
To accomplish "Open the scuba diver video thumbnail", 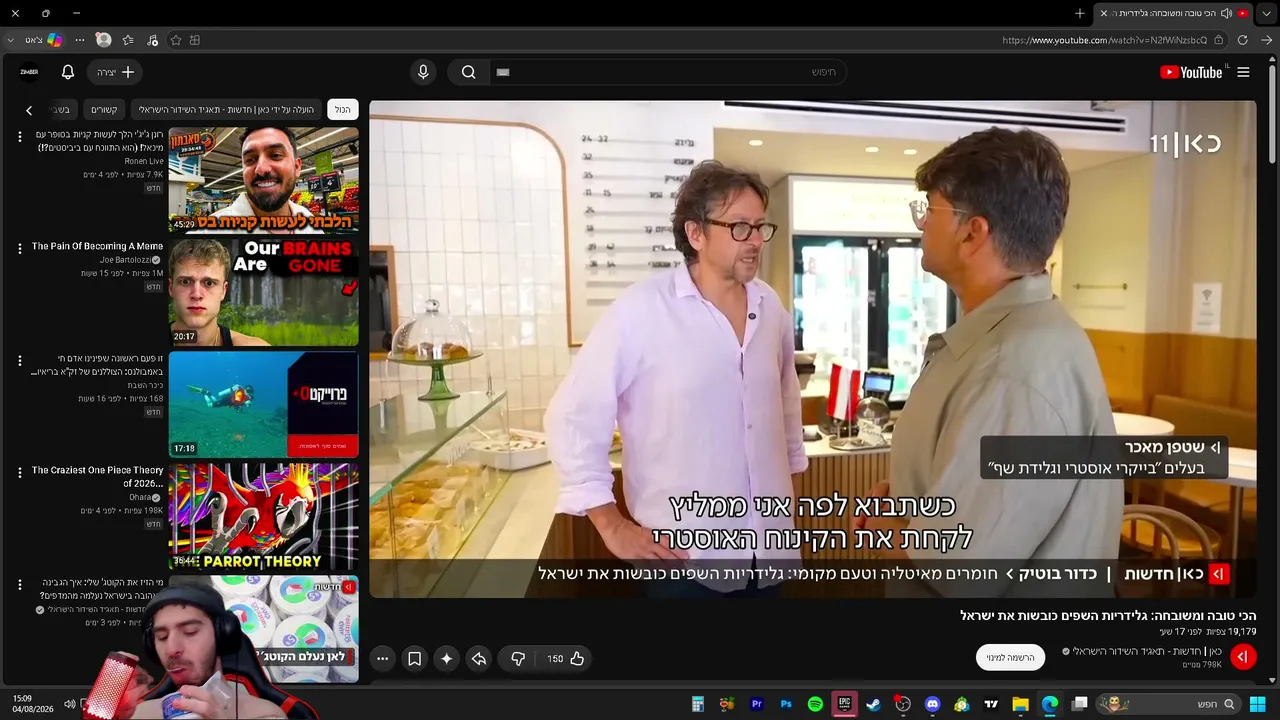I will coord(263,404).
